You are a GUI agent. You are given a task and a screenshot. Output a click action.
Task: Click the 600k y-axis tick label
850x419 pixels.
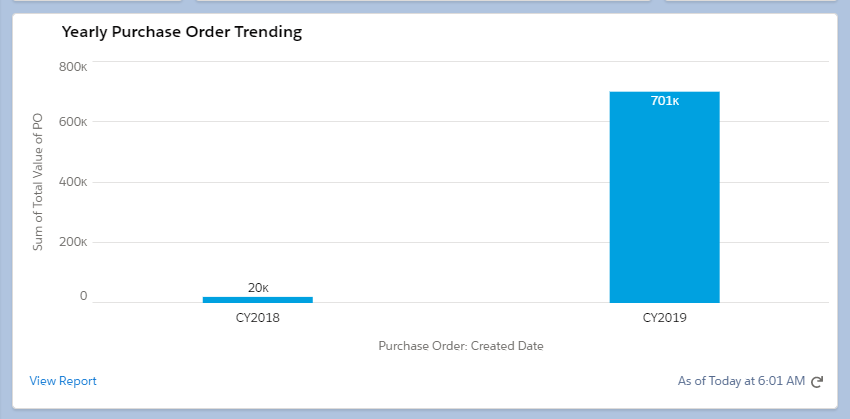(x=73, y=122)
